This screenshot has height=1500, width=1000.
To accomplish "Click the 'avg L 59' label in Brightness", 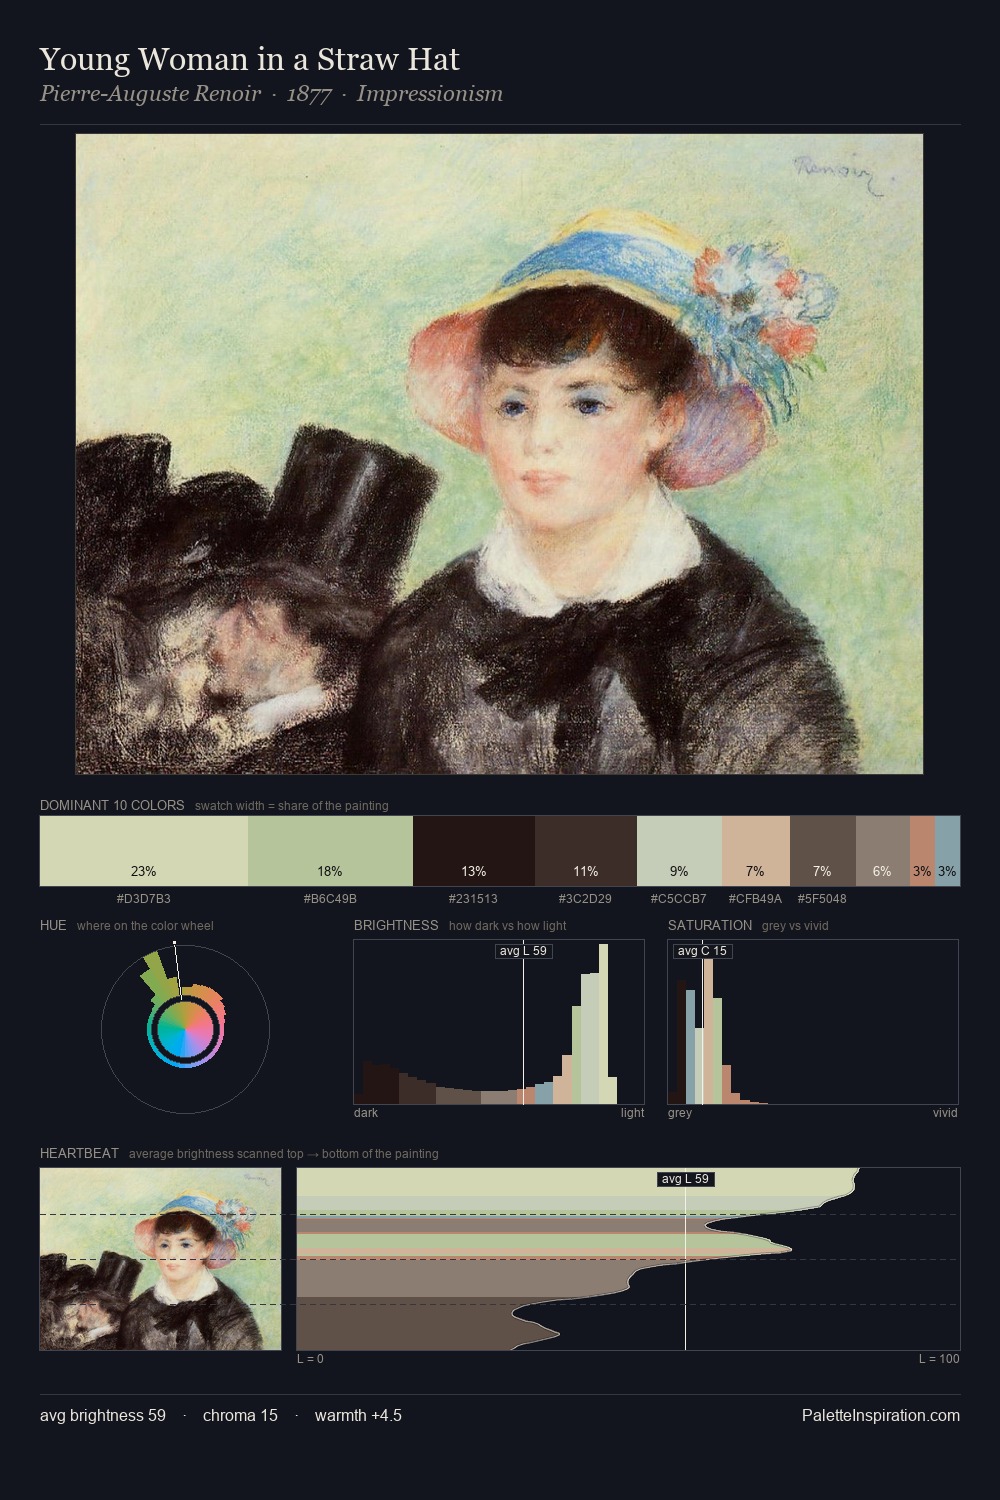I will (523, 951).
